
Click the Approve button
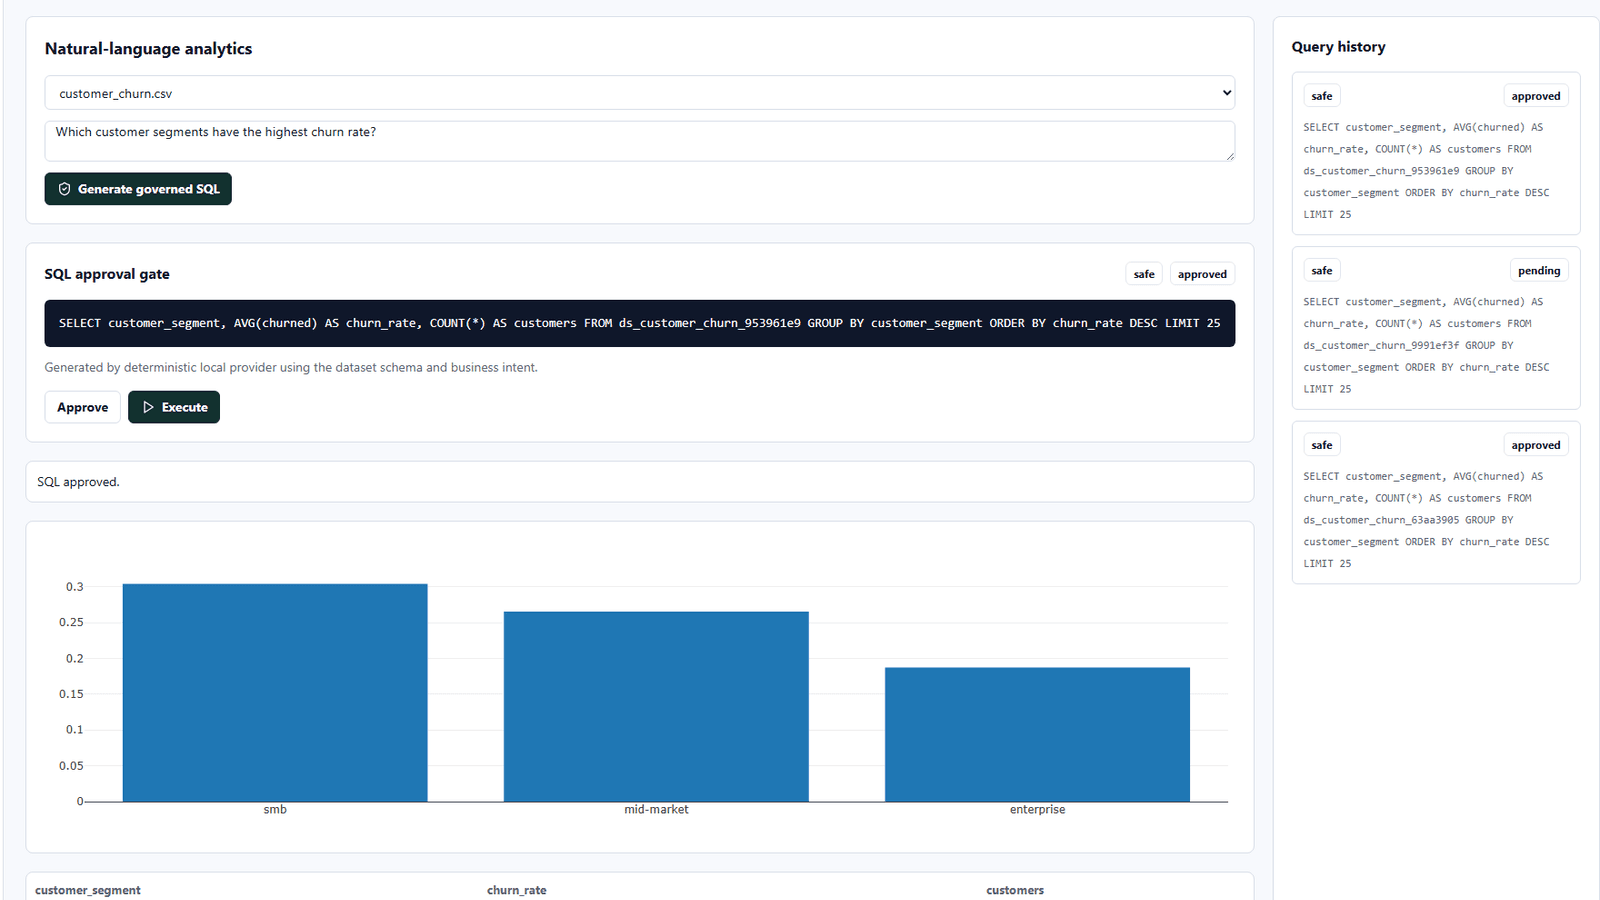tap(83, 407)
